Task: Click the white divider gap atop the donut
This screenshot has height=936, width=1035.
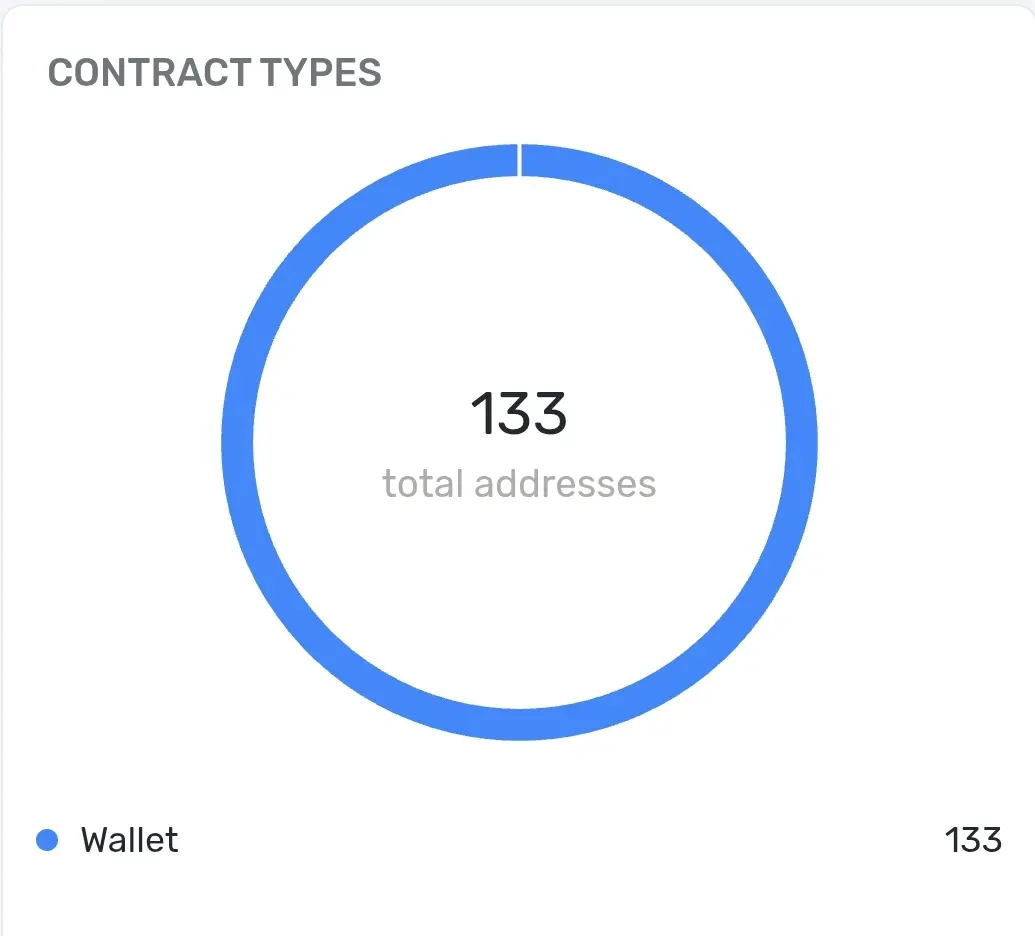Action: coord(519,160)
